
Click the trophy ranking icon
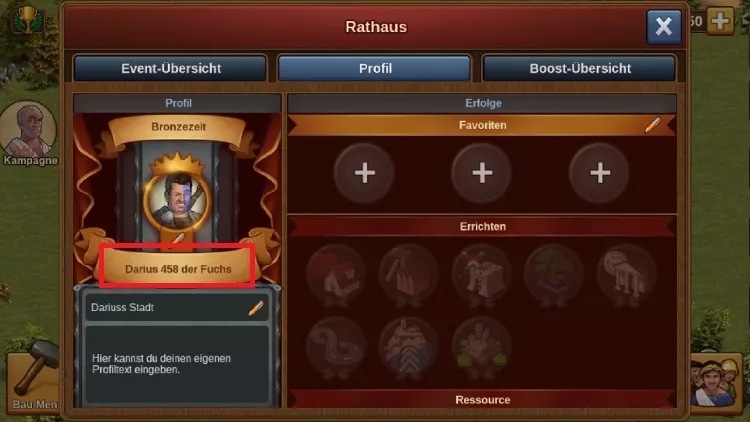pos(28,19)
